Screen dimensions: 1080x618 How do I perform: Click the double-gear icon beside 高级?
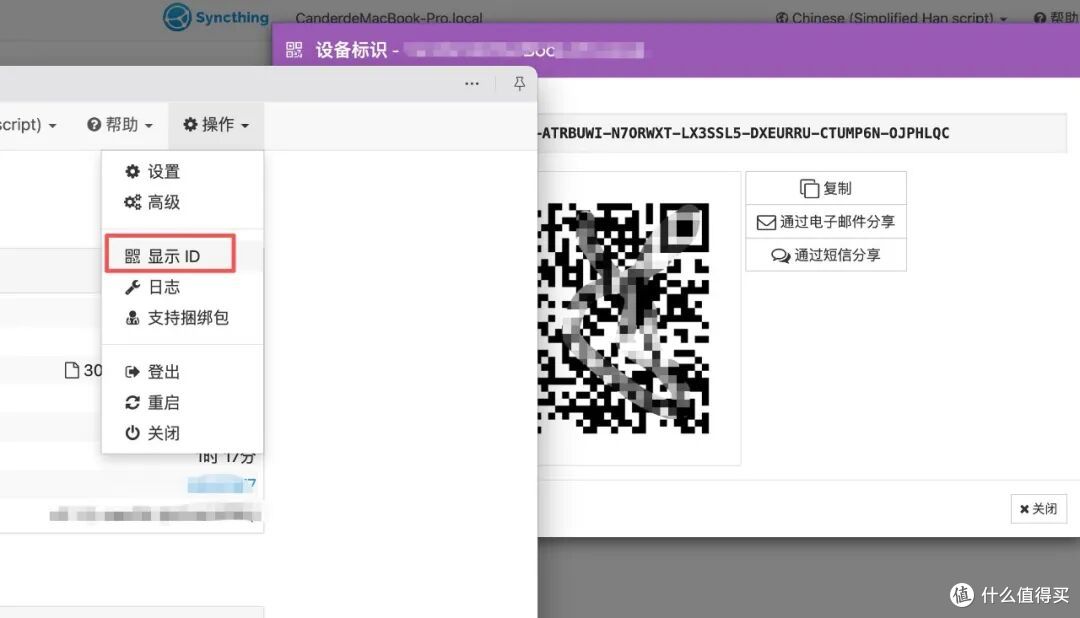(132, 202)
